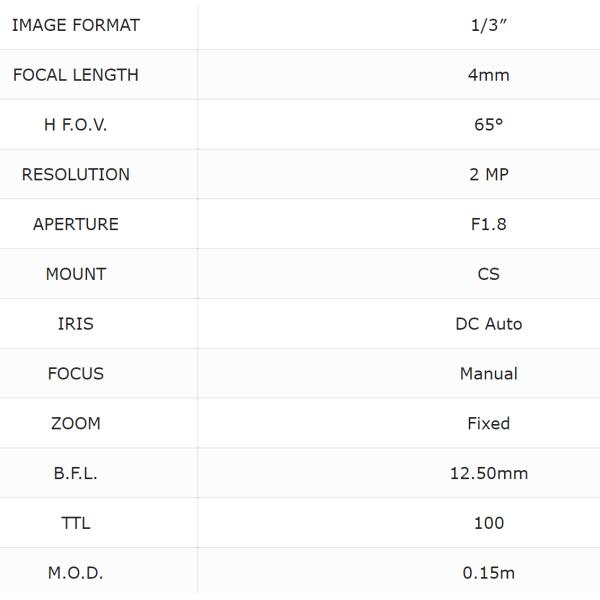
Task: Click the 1/3″ image format value
Action: [488, 25]
